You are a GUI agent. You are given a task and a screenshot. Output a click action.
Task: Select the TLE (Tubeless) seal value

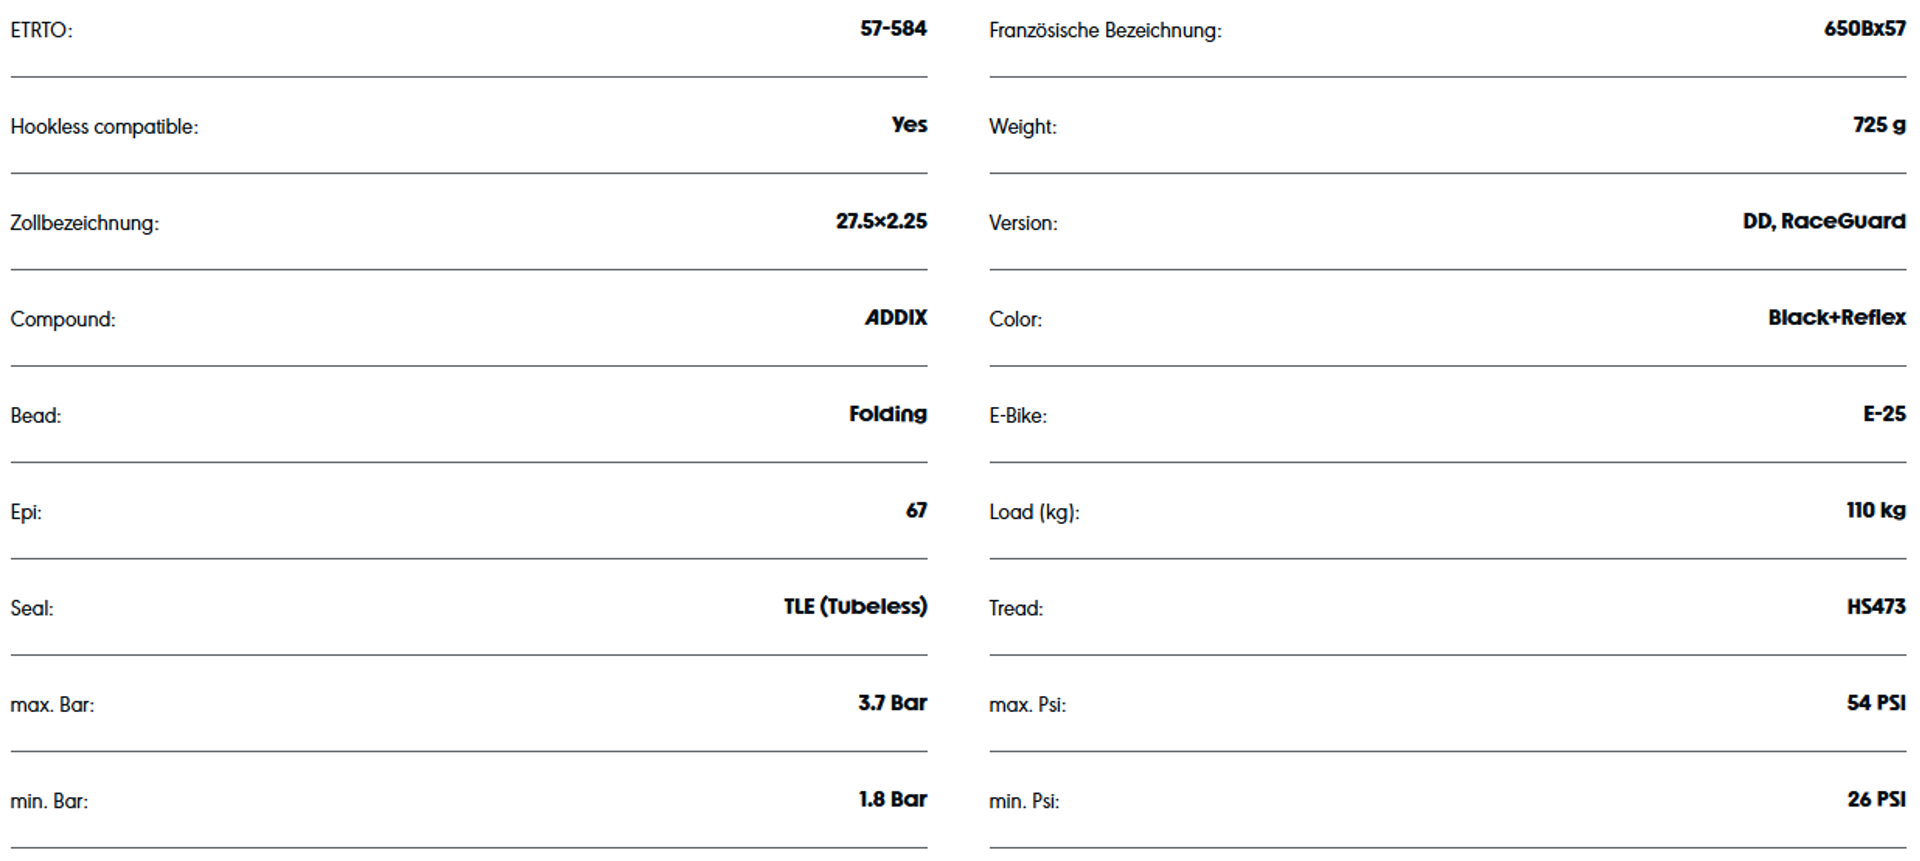click(x=855, y=607)
